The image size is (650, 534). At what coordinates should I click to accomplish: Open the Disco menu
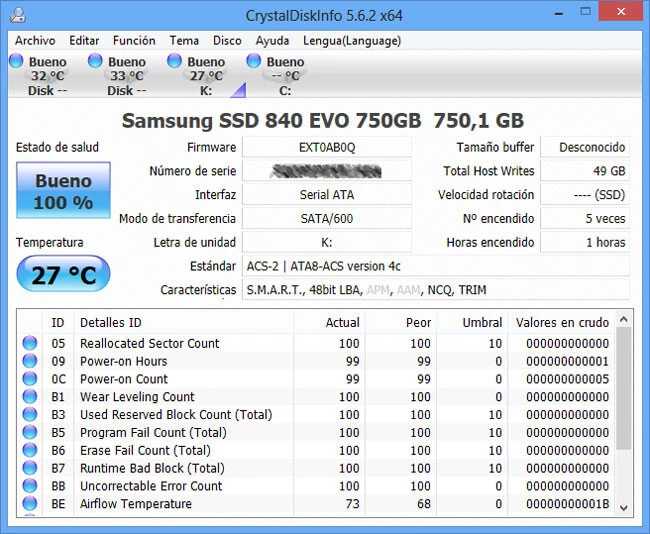click(x=227, y=41)
